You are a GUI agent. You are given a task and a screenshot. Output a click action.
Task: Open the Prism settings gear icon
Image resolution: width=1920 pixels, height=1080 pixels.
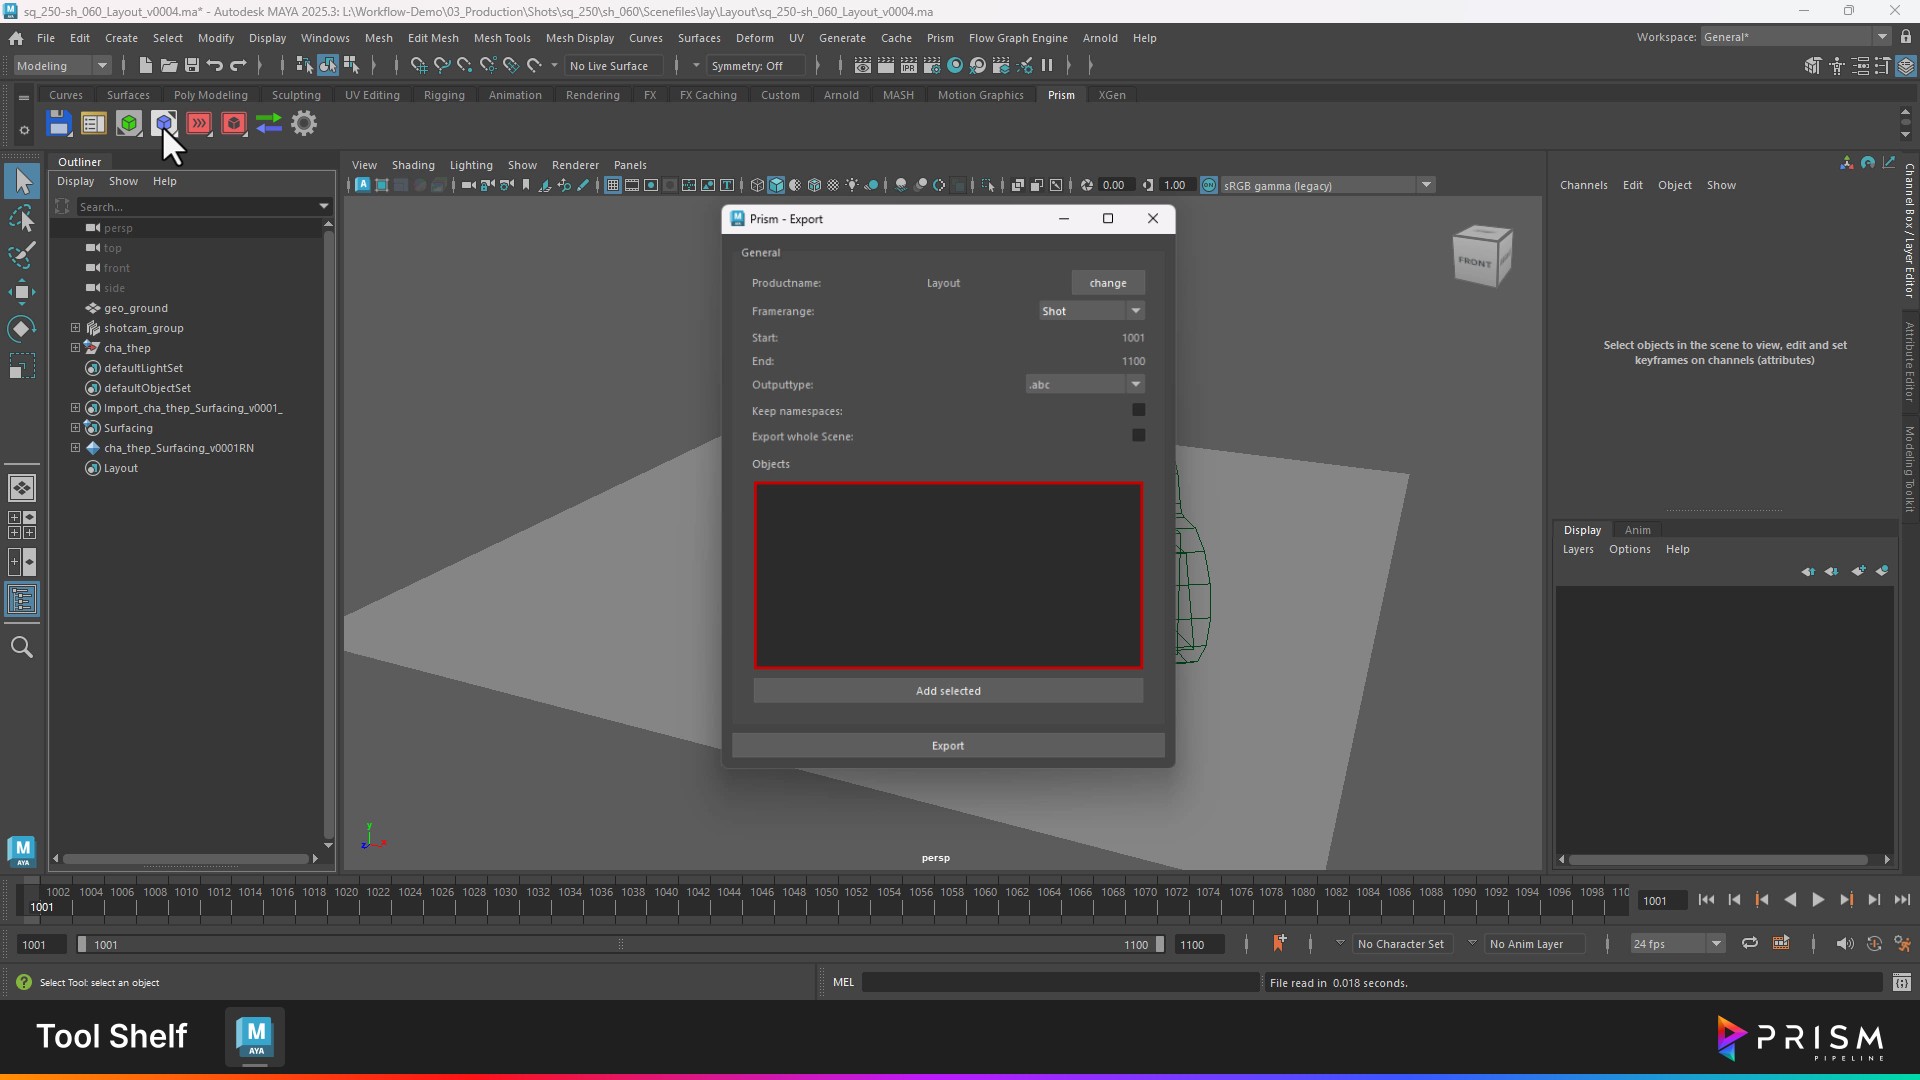tap(304, 124)
